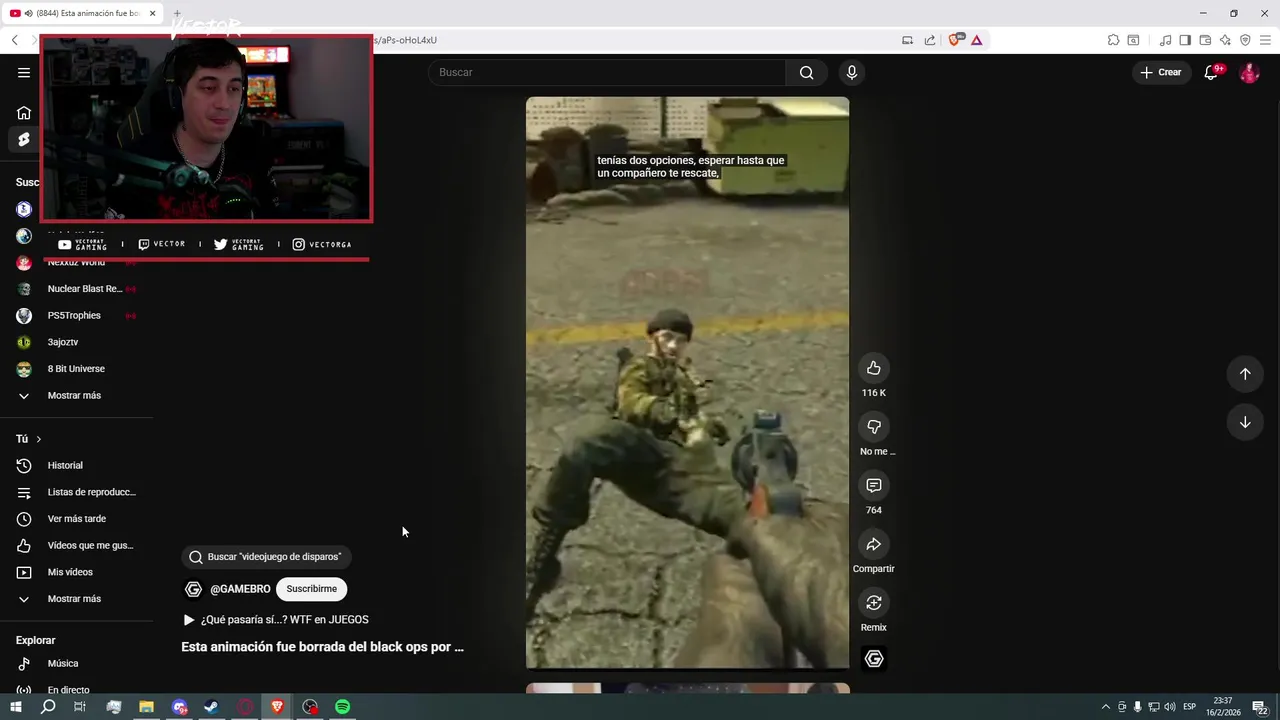Search 'videojuego de disparos' suggestion
Image resolution: width=1280 pixels, height=720 pixels.
[x=266, y=557]
